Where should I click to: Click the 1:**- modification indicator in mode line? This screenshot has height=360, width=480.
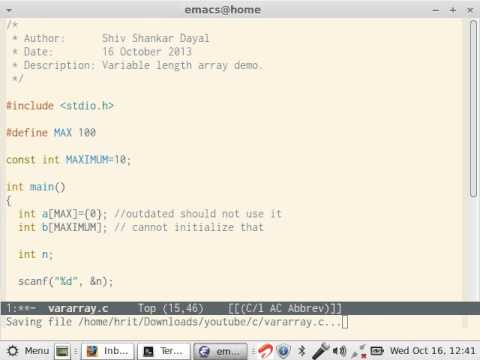pos(22,308)
